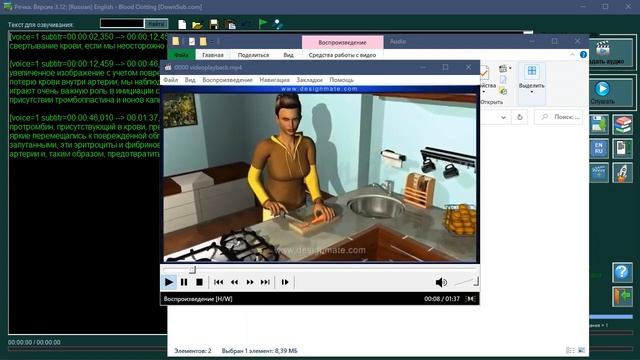The width and height of the screenshot is (640, 360).
Task: Open the Video Tools ribbon tab
Action: pos(342,55)
